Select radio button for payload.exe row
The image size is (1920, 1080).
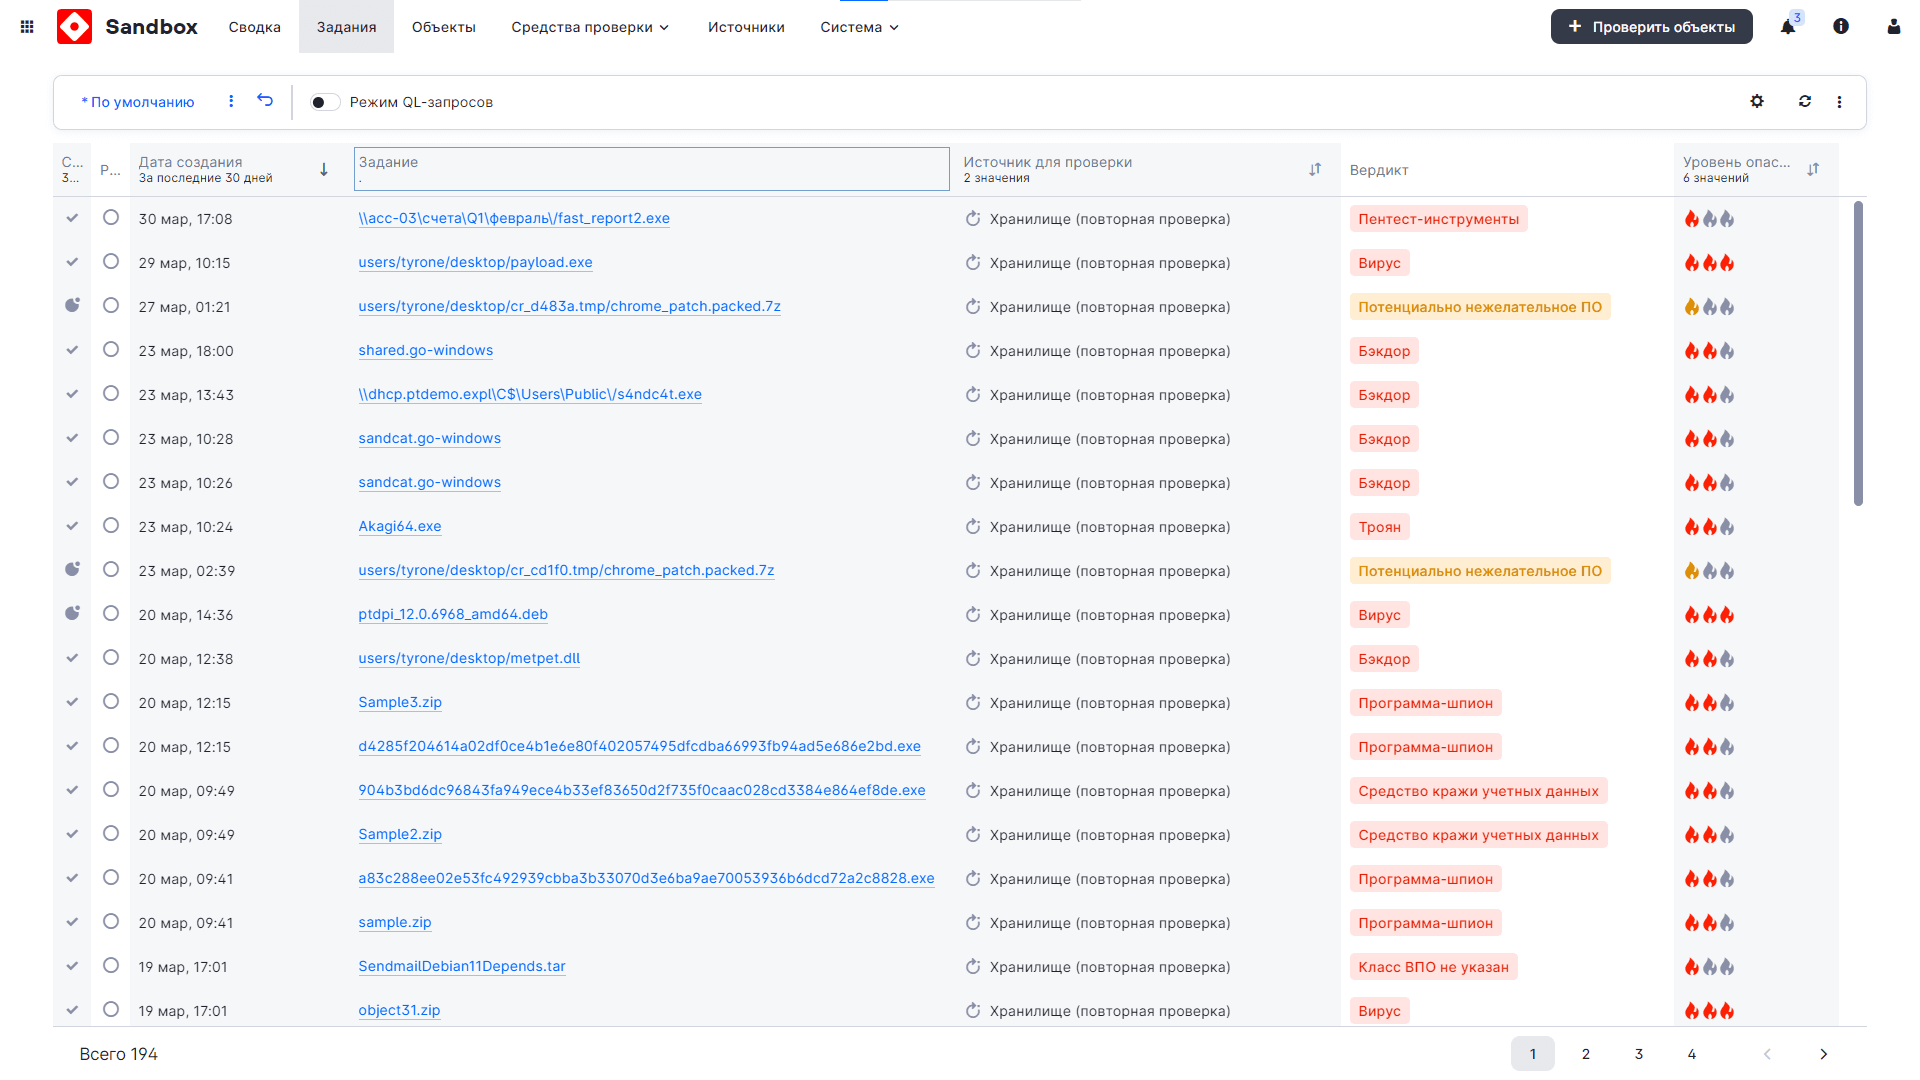click(x=111, y=262)
